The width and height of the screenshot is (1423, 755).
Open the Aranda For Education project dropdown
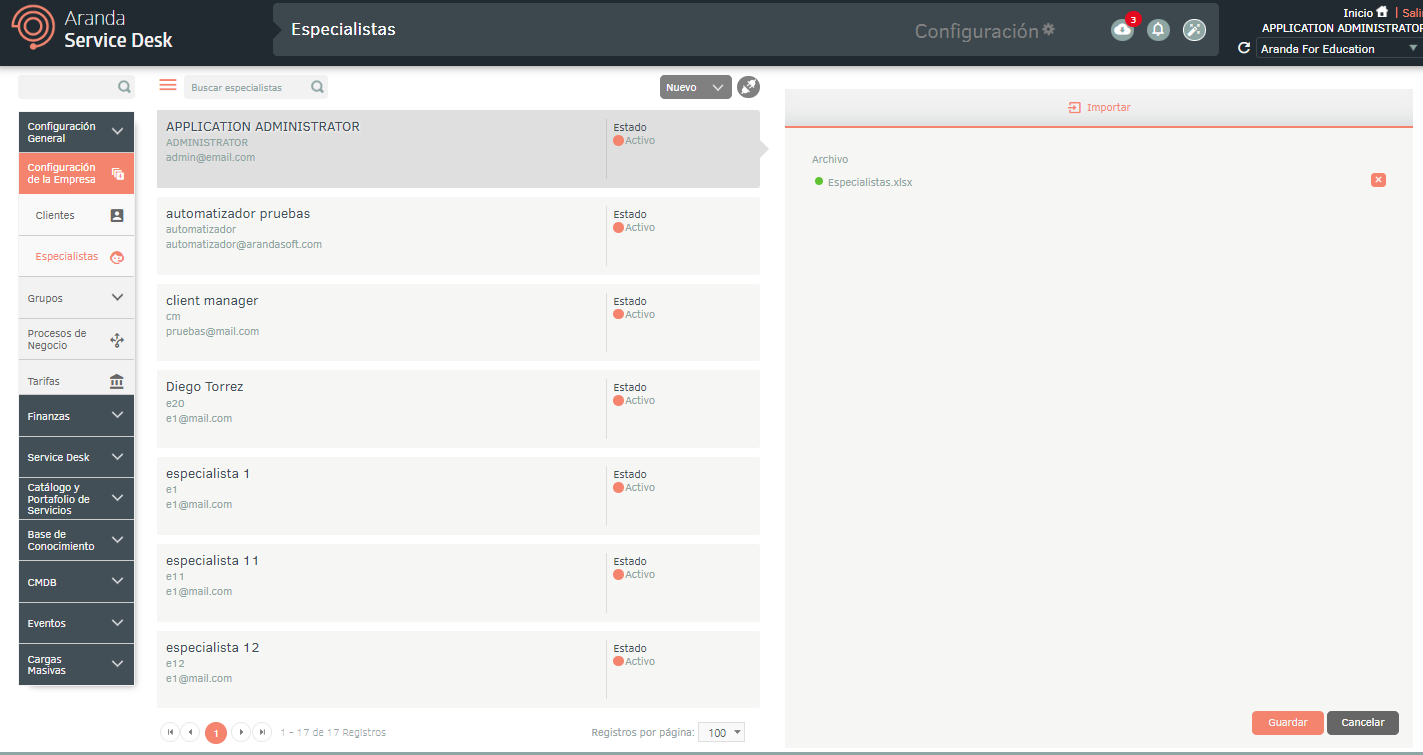pyautogui.click(x=1338, y=48)
